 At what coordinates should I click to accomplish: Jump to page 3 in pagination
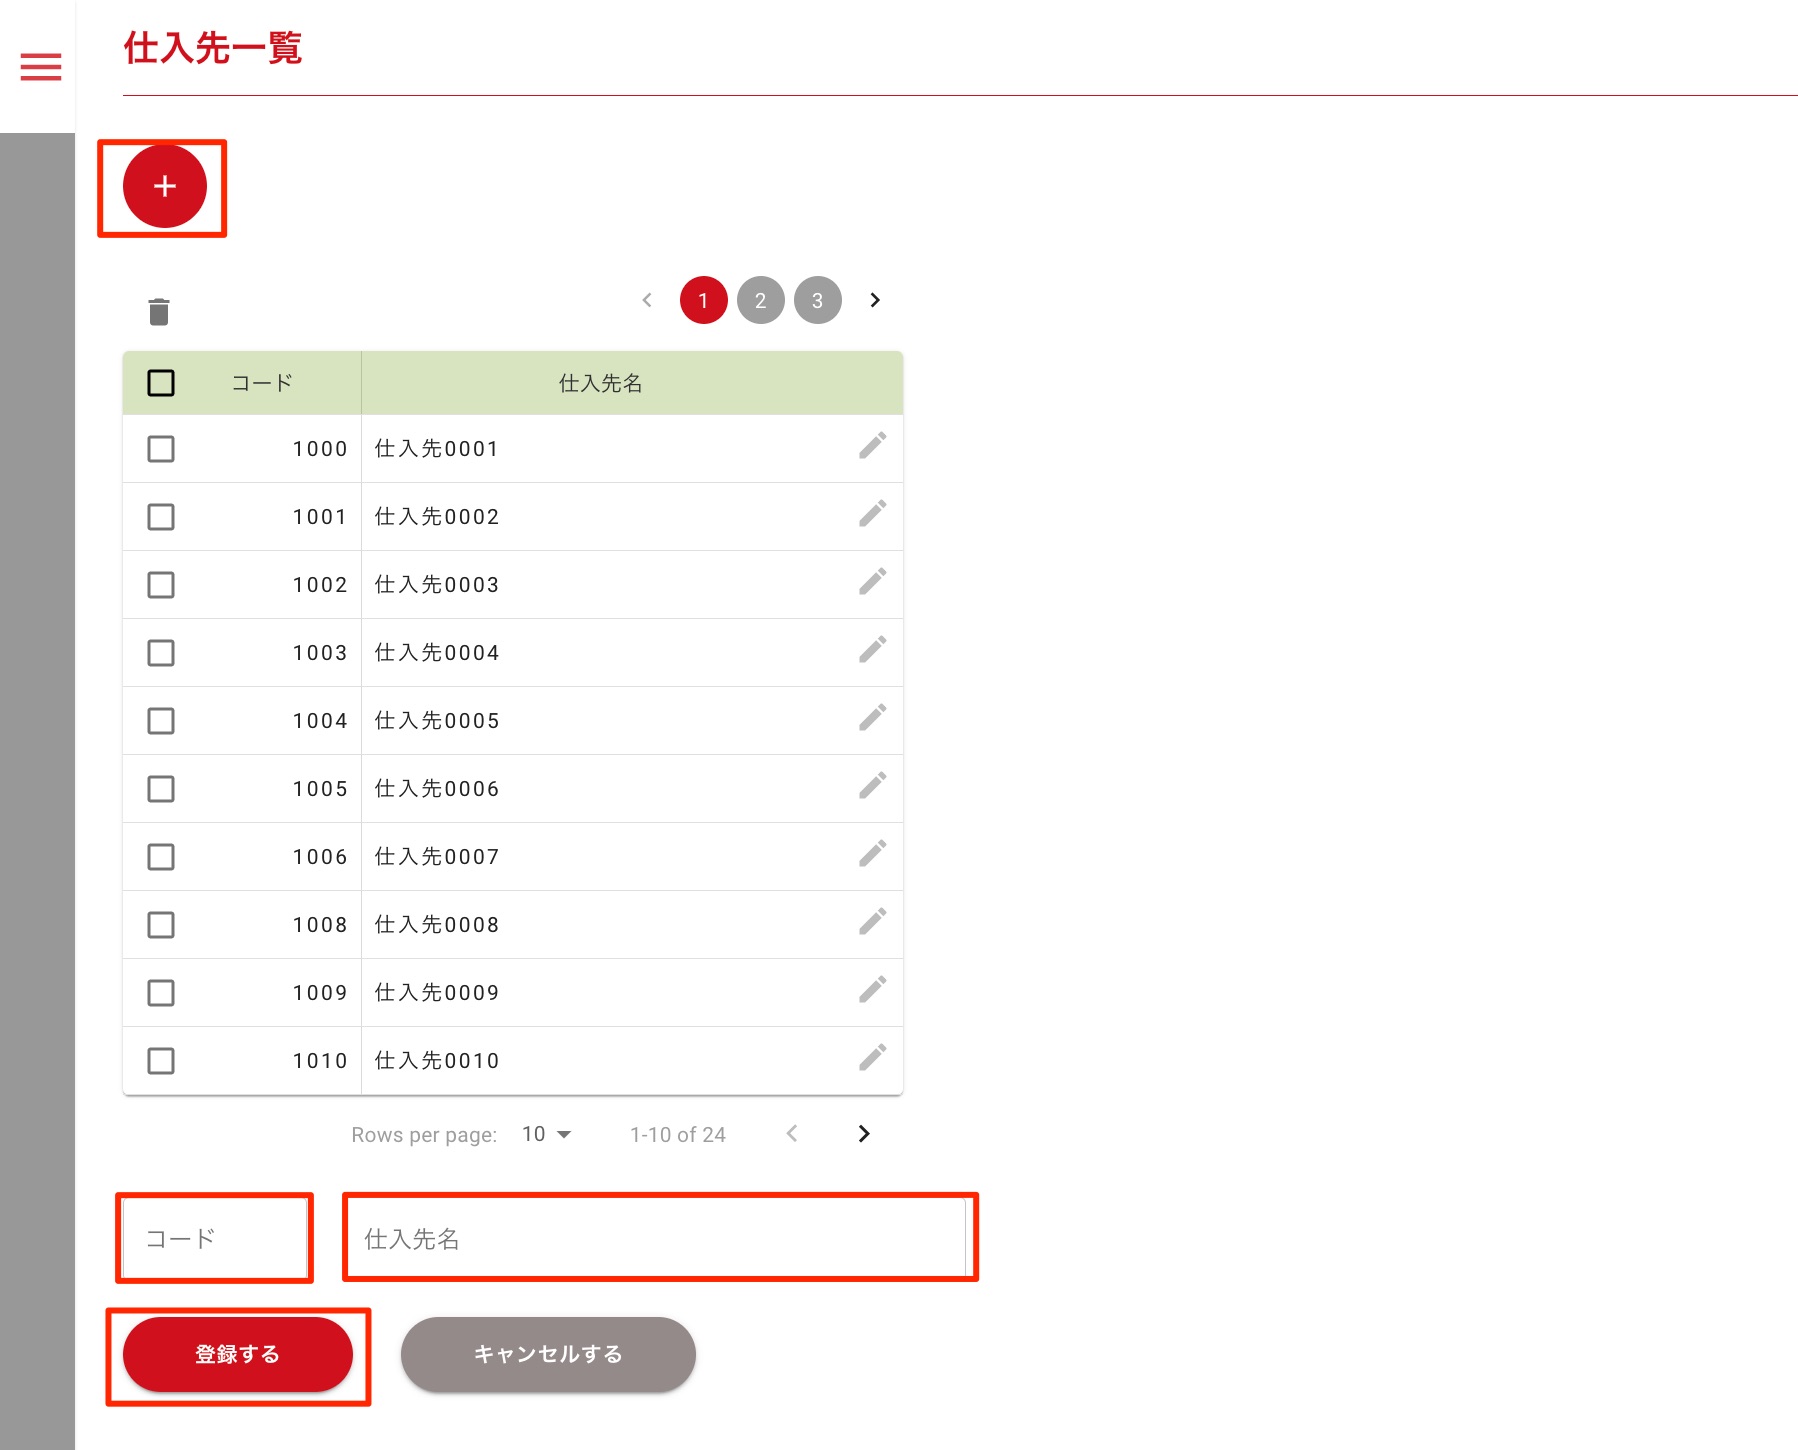(x=817, y=300)
